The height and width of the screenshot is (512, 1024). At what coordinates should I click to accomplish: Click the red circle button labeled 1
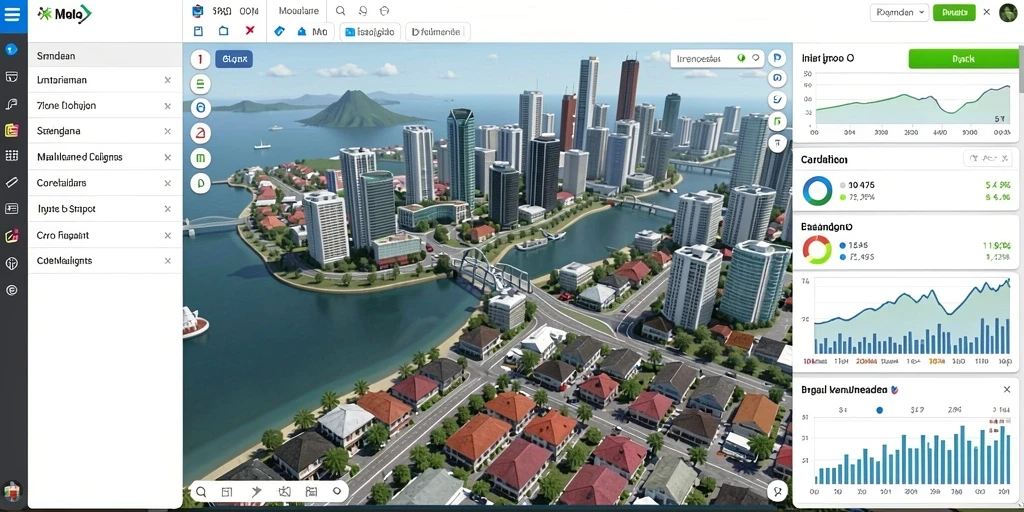click(x=200, y=60)
